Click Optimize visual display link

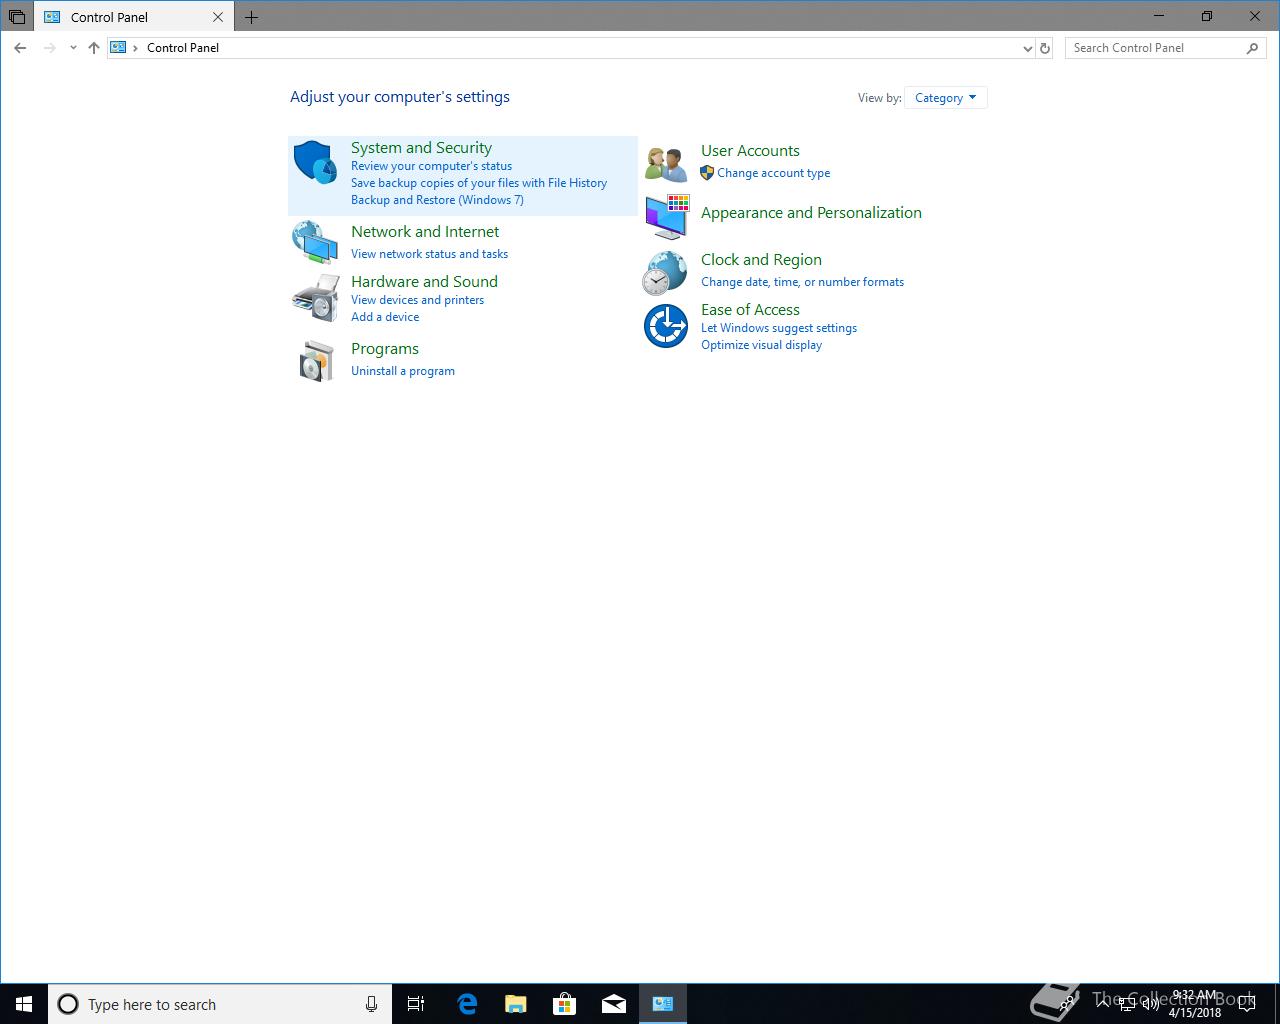(x=761, y=345)
